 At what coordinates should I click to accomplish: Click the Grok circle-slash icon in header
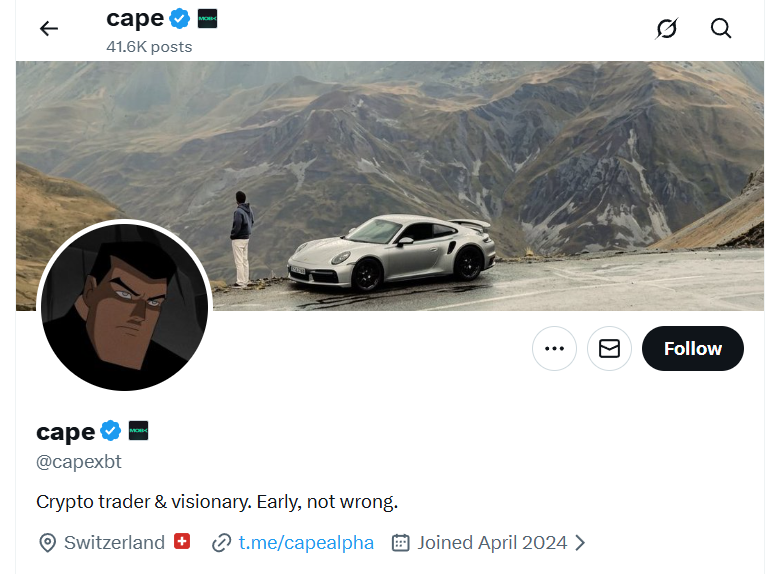point(666,29)
